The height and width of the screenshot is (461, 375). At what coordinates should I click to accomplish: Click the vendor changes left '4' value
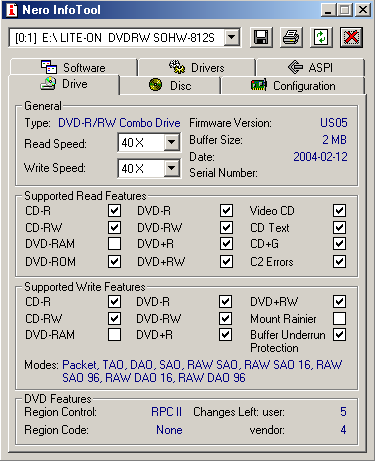pos(343,430)
